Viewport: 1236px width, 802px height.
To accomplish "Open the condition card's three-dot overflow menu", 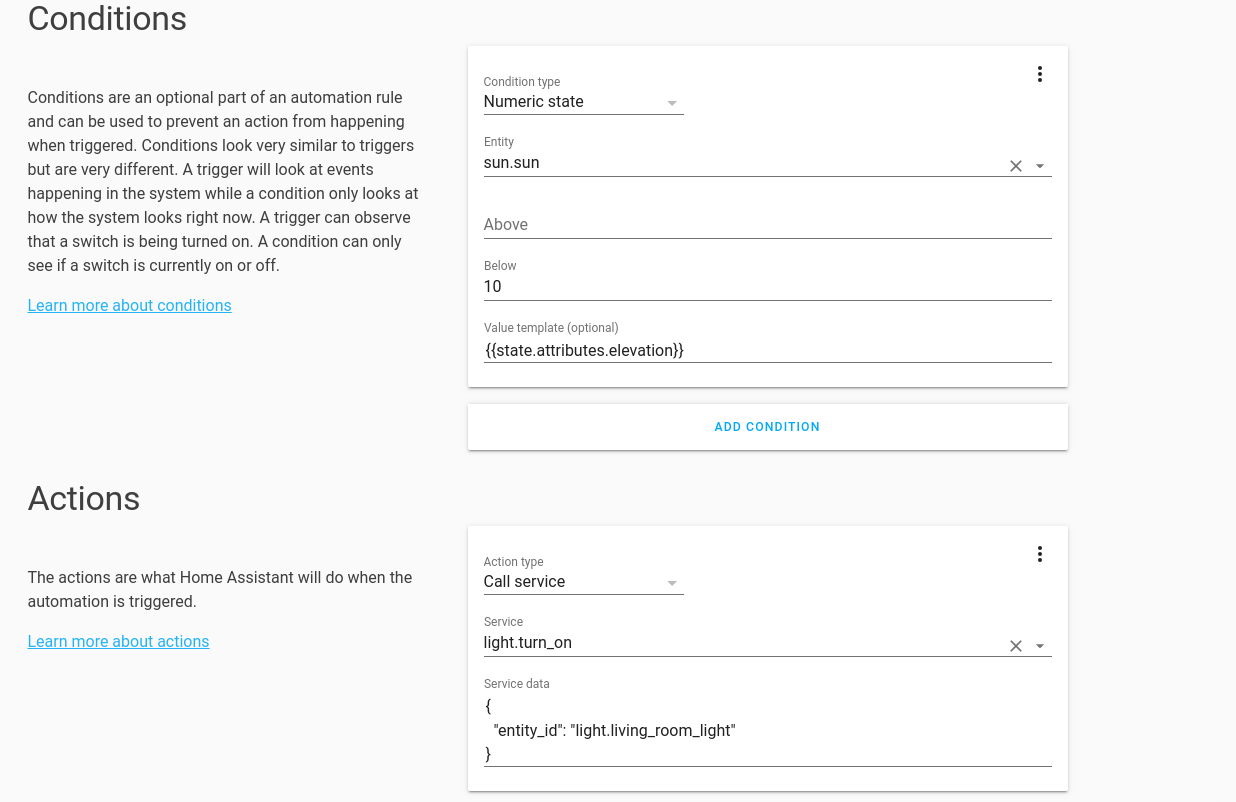I will [x=1039, y=73].
